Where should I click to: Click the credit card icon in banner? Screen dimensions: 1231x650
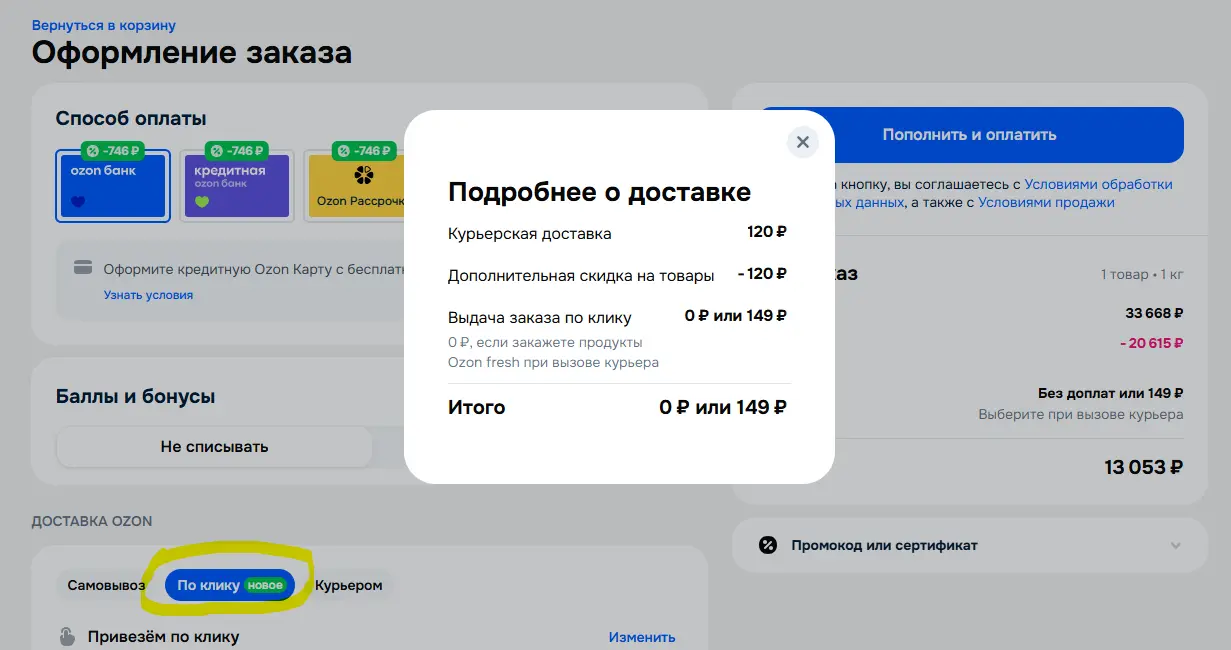pyautogui.click(x=84, y=268)
